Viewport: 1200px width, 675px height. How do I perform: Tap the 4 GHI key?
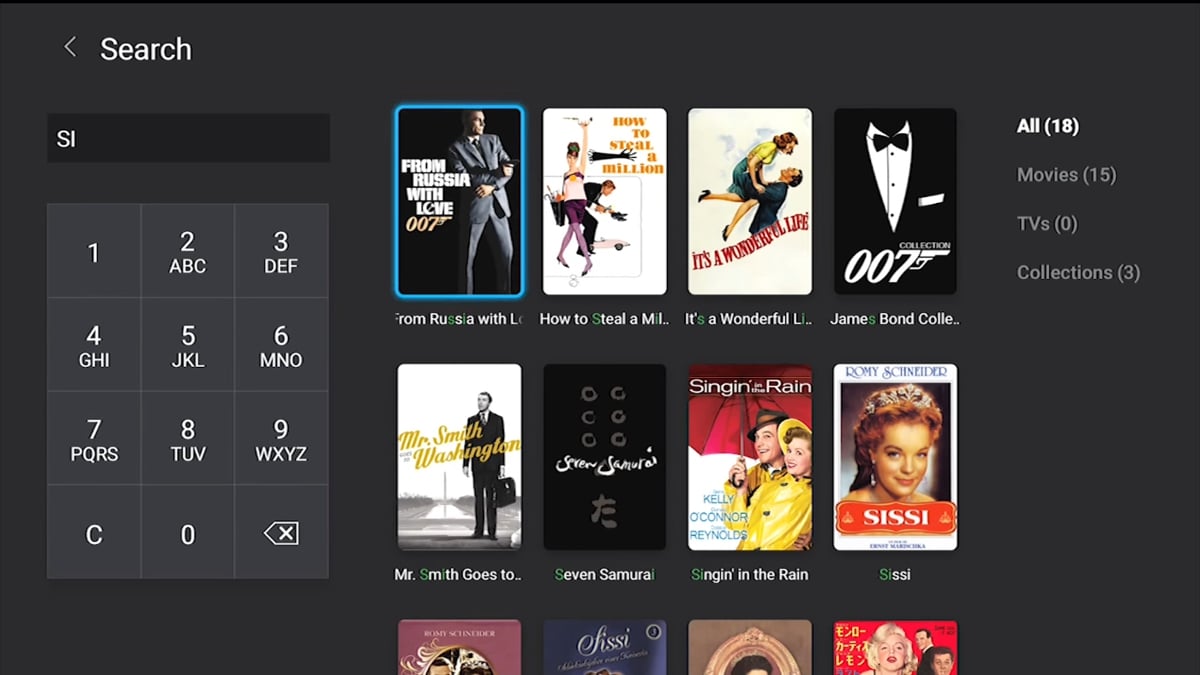point(94,345)
